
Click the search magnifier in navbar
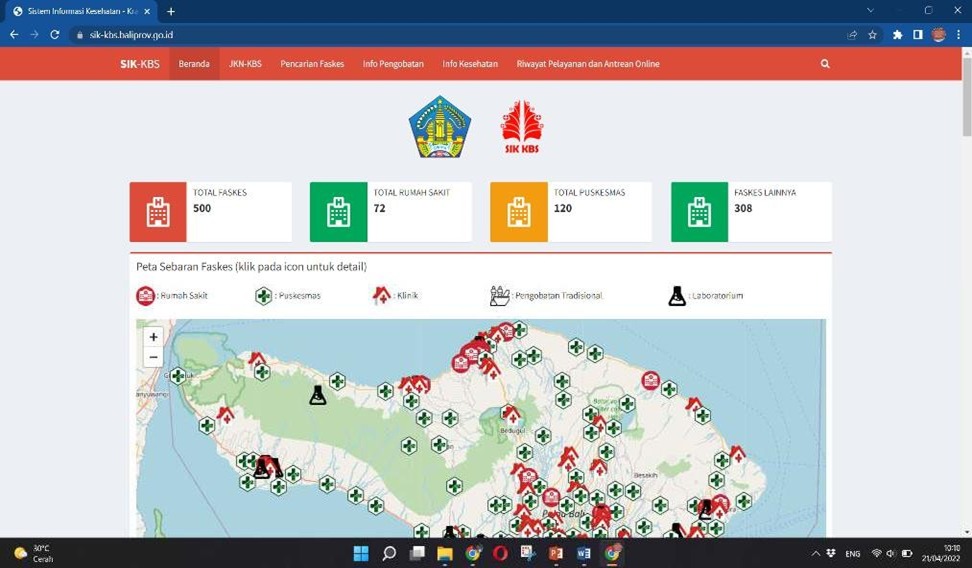click(x=825, y=64)
